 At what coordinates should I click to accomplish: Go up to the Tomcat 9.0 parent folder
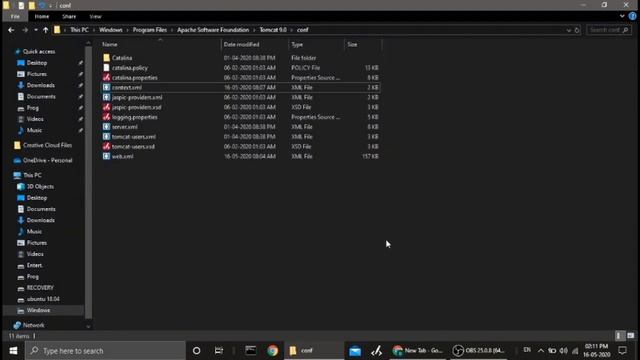[x=45, y=30]
